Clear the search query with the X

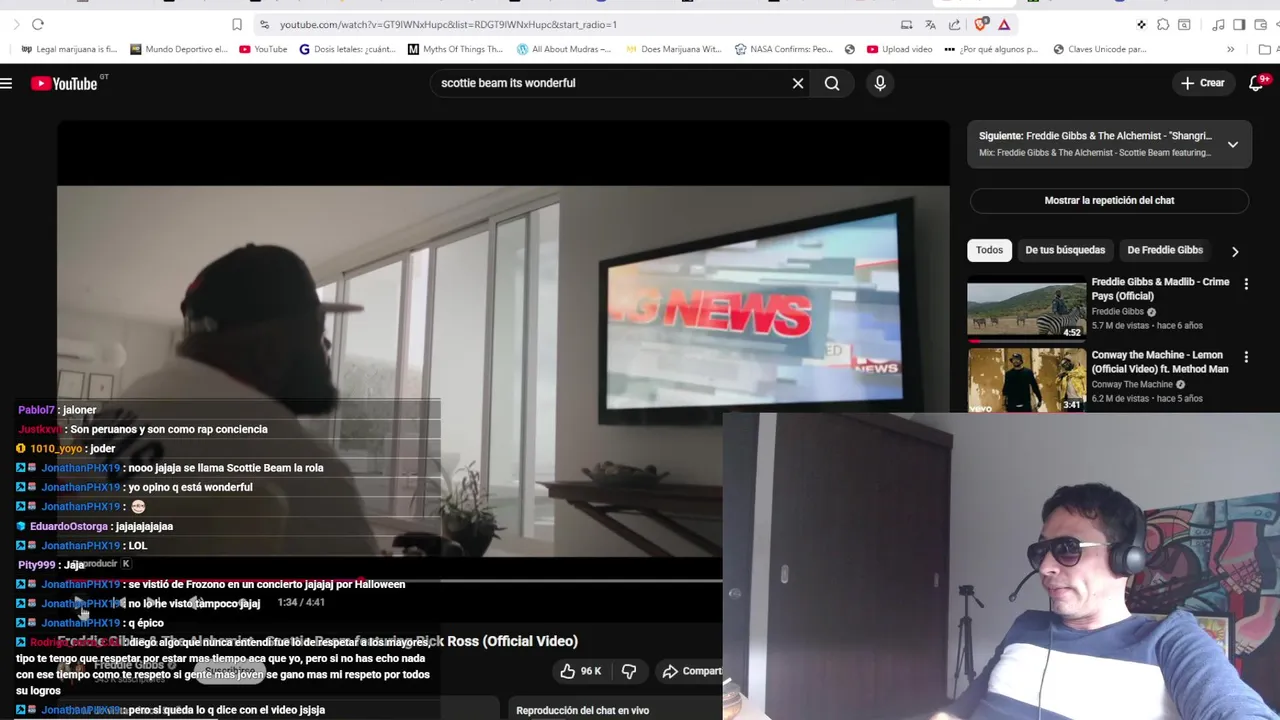(x=798, y=84)
